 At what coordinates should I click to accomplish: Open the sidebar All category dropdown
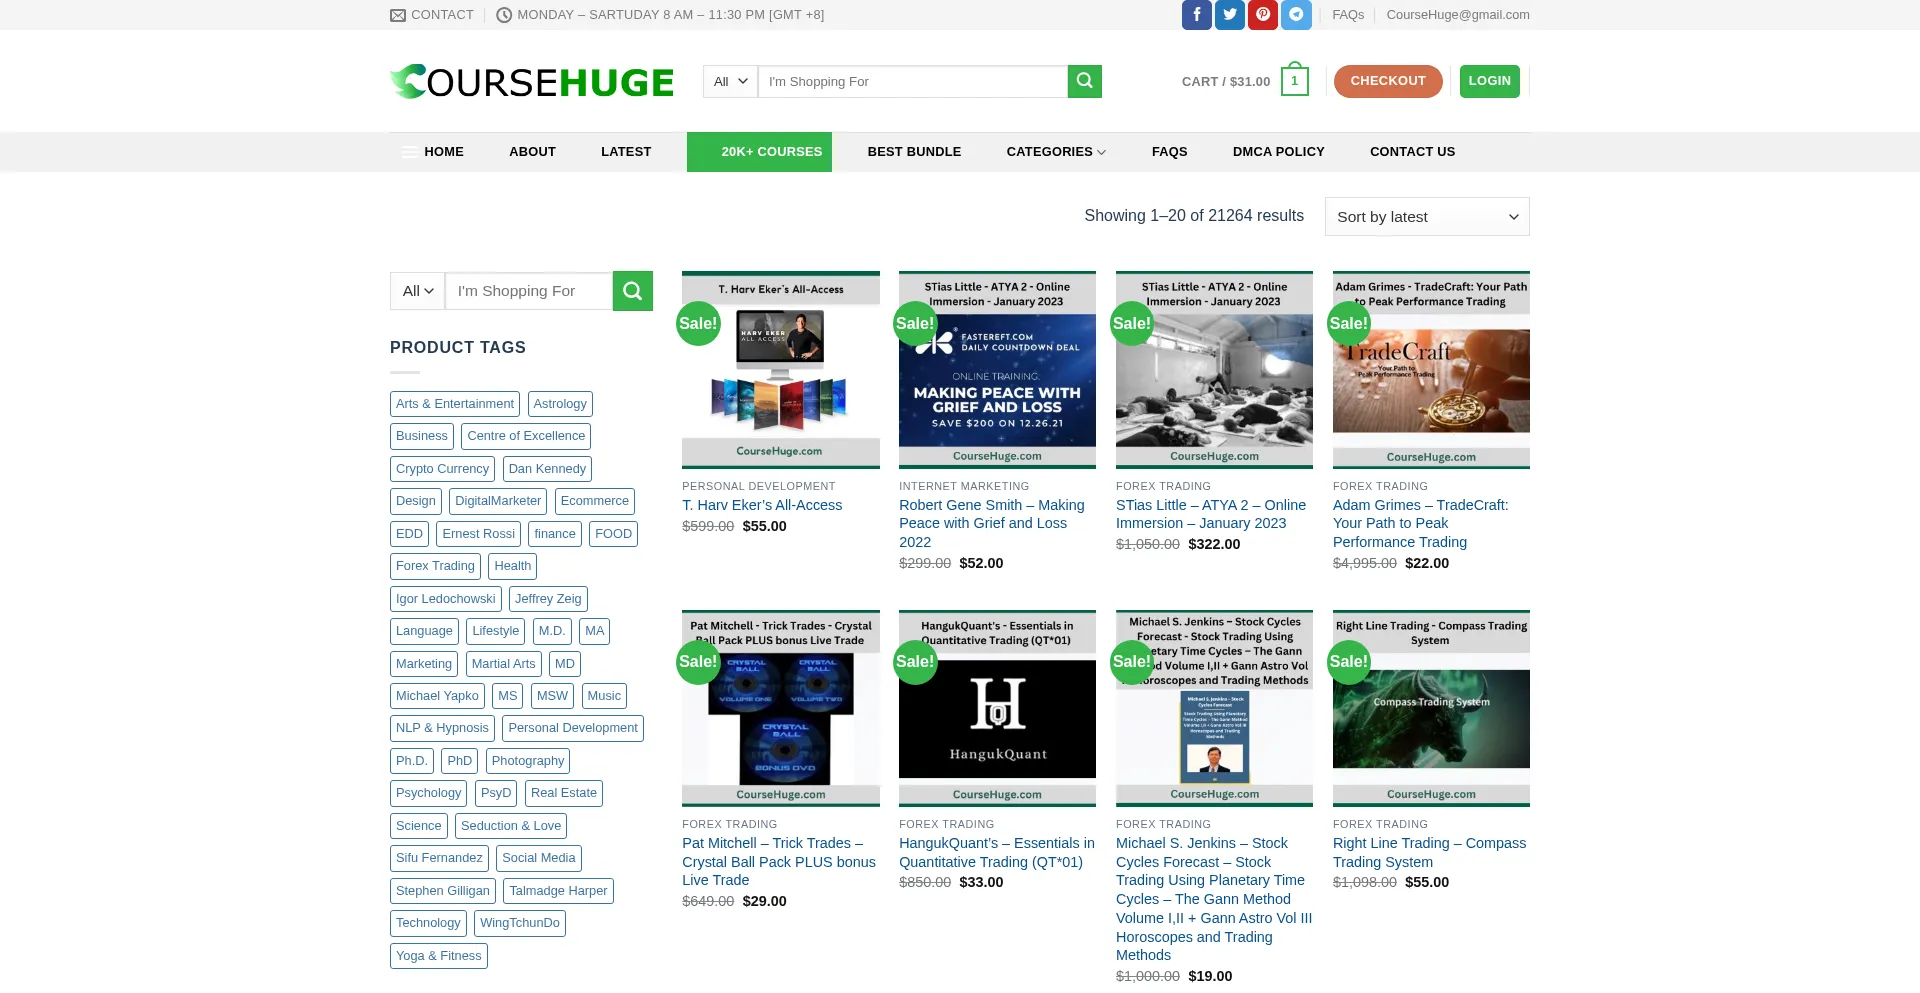417,291
